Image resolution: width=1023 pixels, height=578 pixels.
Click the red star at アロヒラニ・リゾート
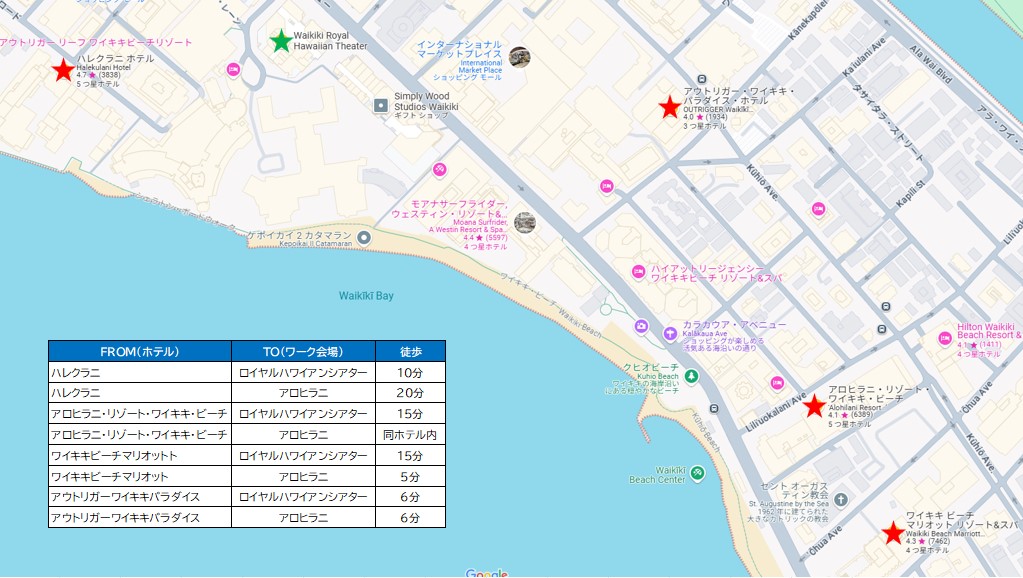[814, 406]
